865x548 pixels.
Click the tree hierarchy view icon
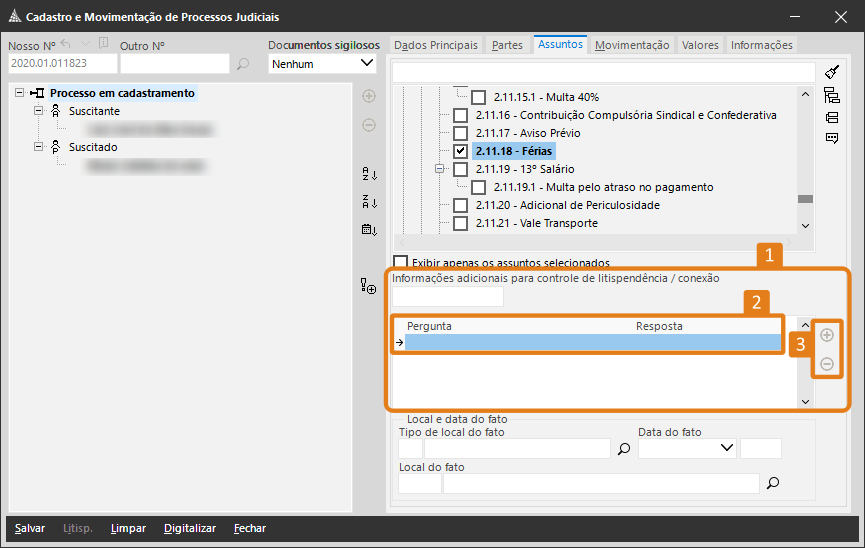coord(831,95)
